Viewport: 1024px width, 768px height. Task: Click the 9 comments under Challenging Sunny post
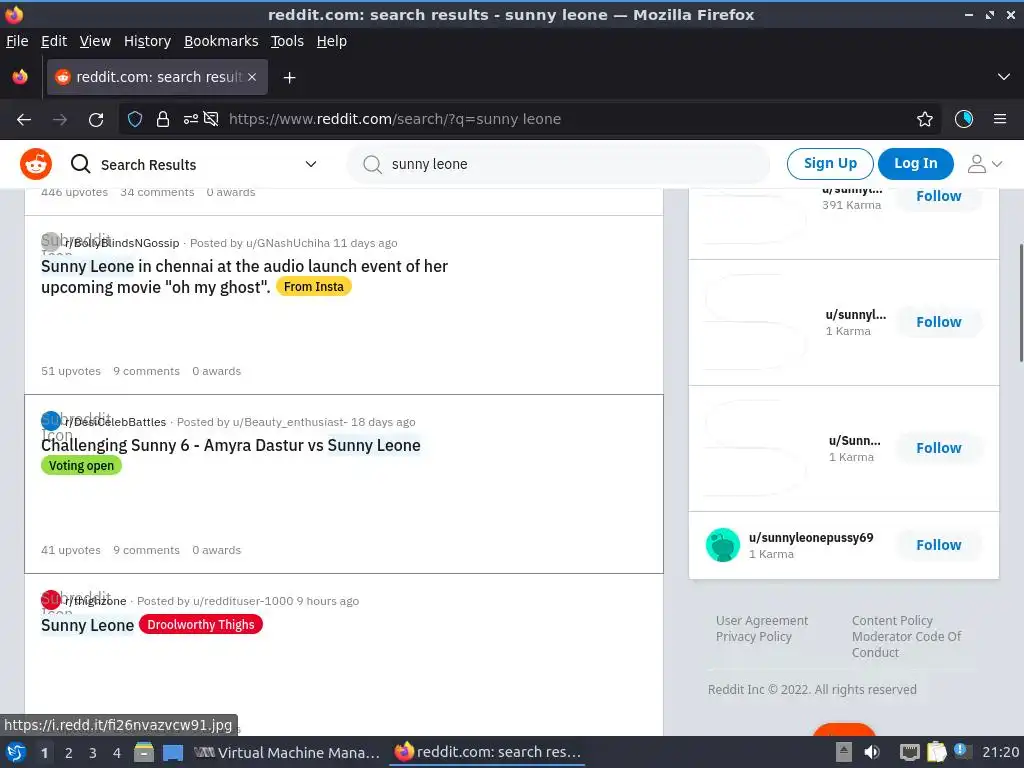click(x=146, y=550)
